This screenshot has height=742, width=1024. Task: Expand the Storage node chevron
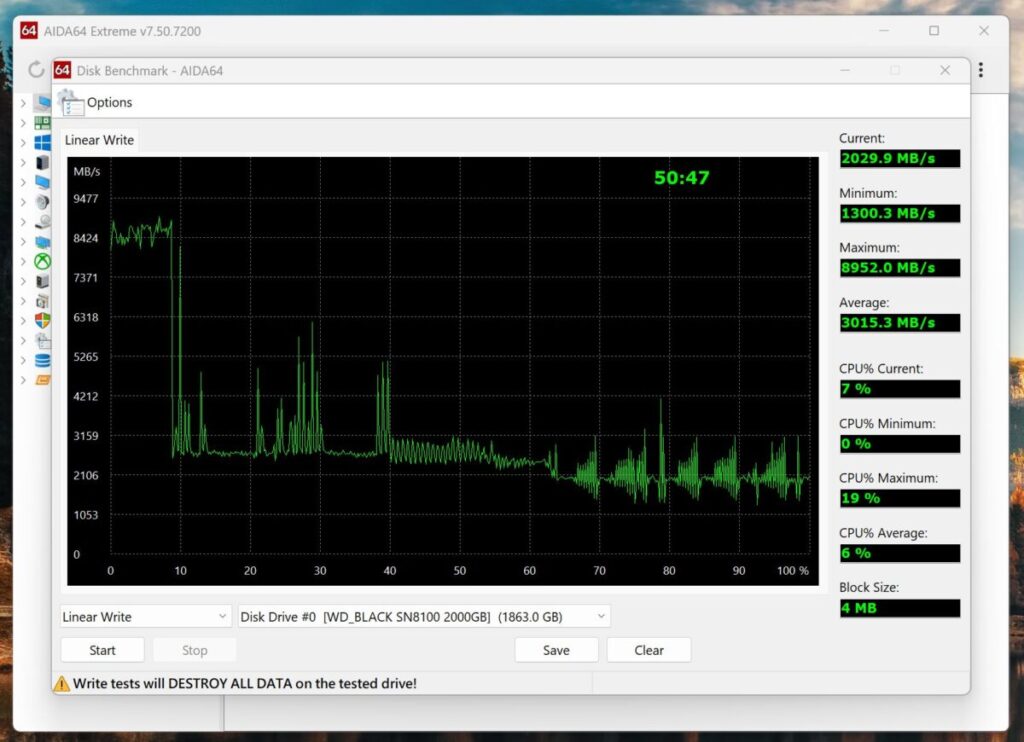pyautogui.click(x=23, y=222)
